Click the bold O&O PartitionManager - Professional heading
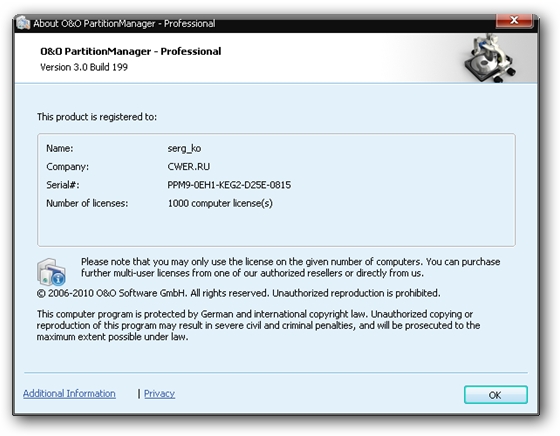This screenshot has height=436, width=560. (x=130, y=51)
